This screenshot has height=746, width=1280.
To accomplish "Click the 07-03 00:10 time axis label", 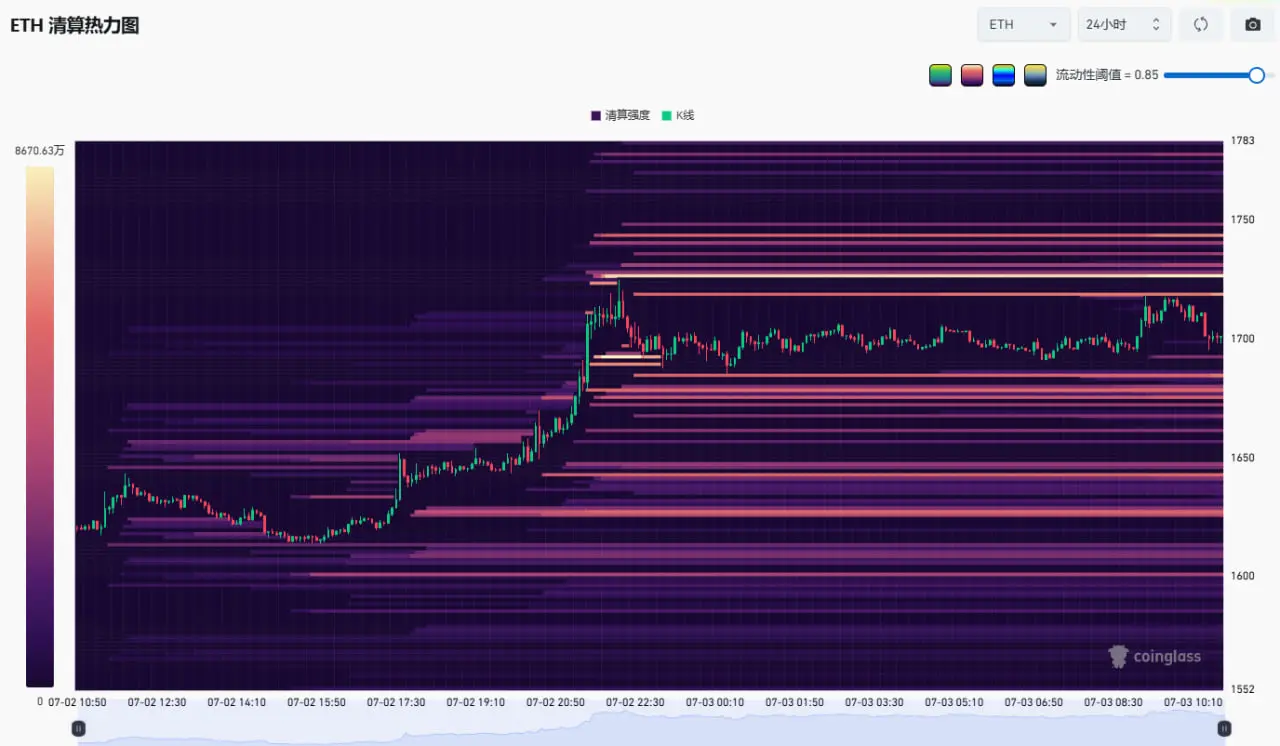I will [x=715, y=703].
